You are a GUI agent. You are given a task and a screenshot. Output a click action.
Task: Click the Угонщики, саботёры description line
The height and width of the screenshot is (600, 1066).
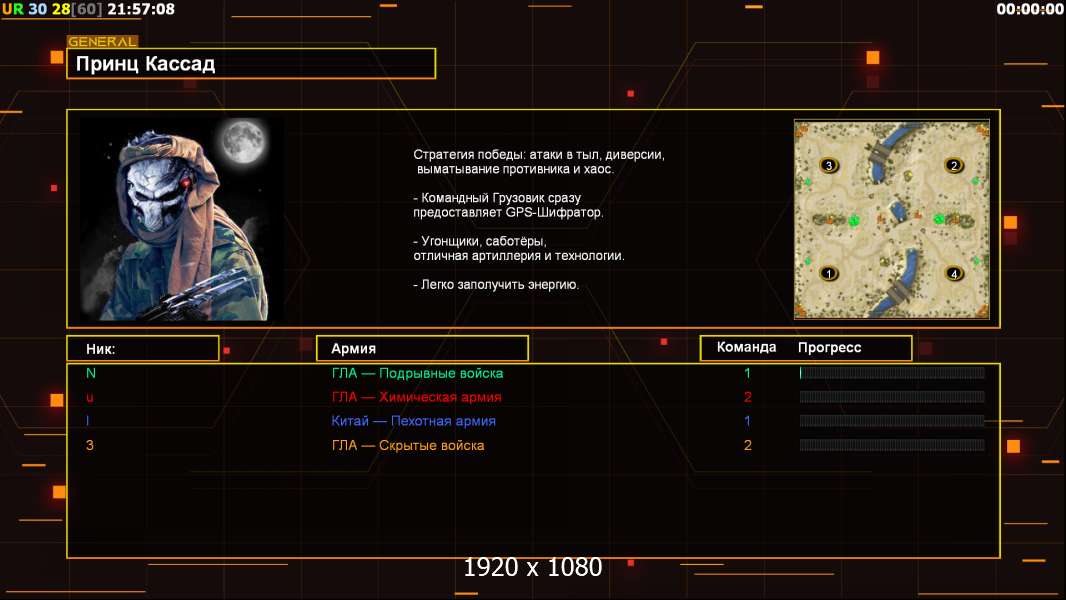point(519,249)
